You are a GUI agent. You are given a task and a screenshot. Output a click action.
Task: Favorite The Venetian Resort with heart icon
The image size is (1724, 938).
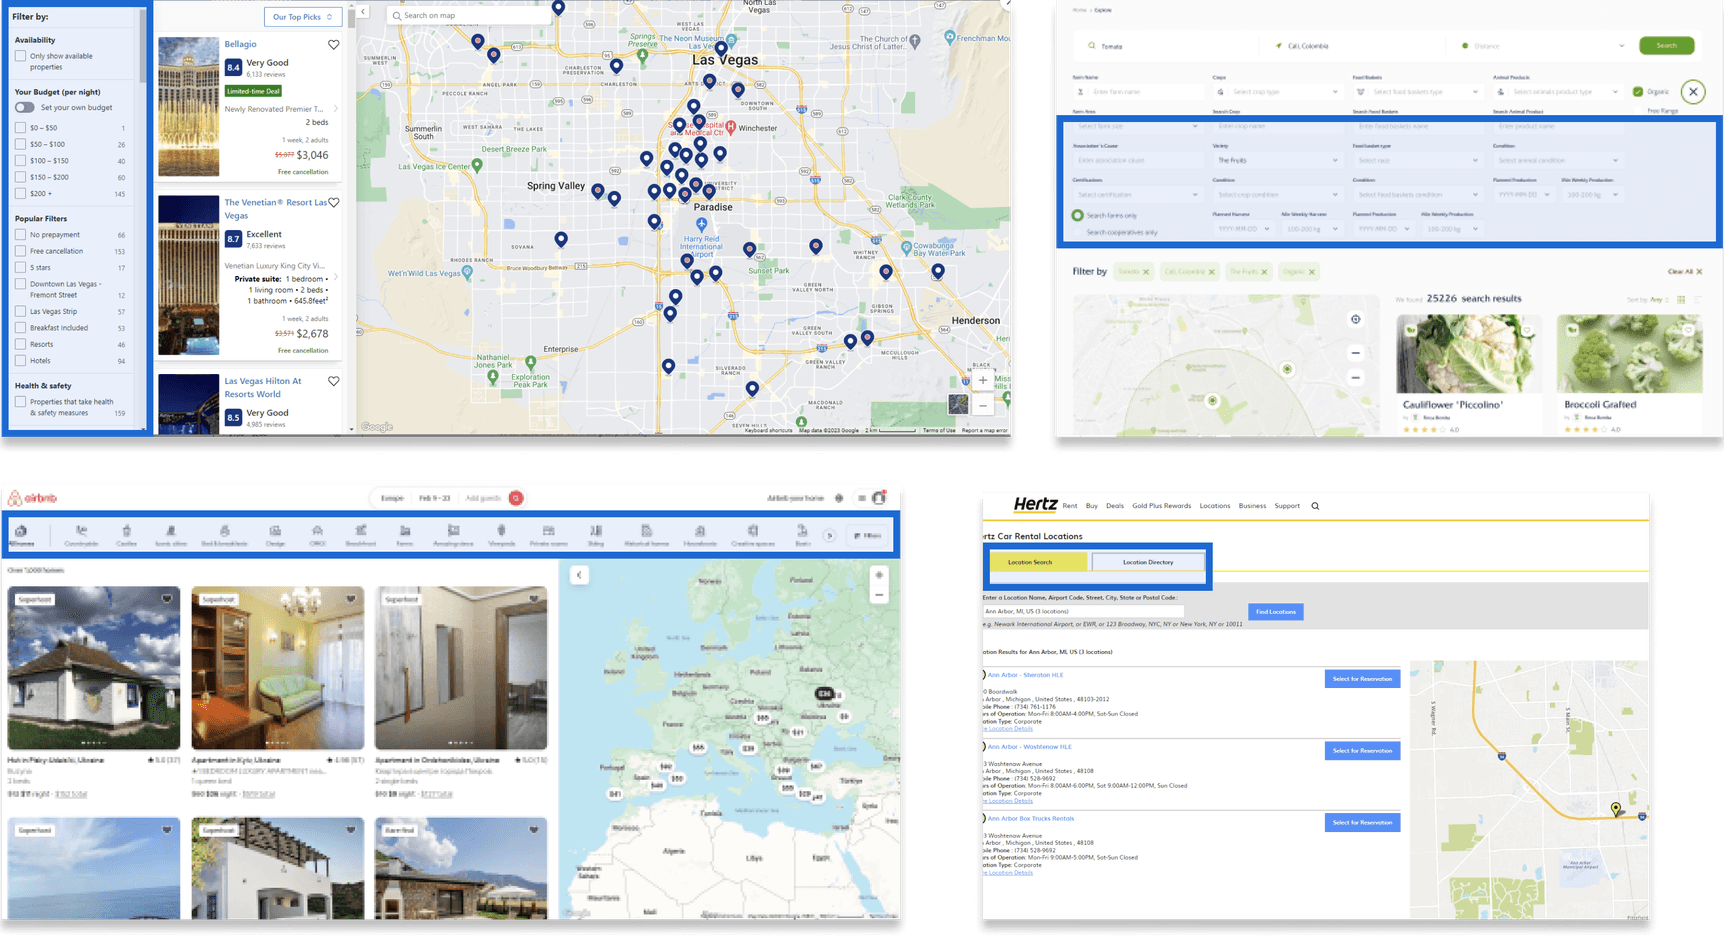click(334, 203)
